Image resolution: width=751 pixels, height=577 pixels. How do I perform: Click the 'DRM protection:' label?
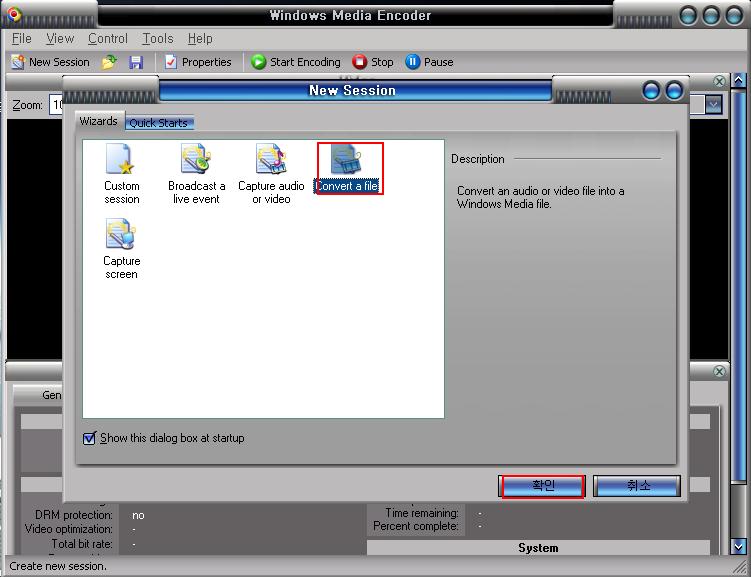click(x=73, y=515)
